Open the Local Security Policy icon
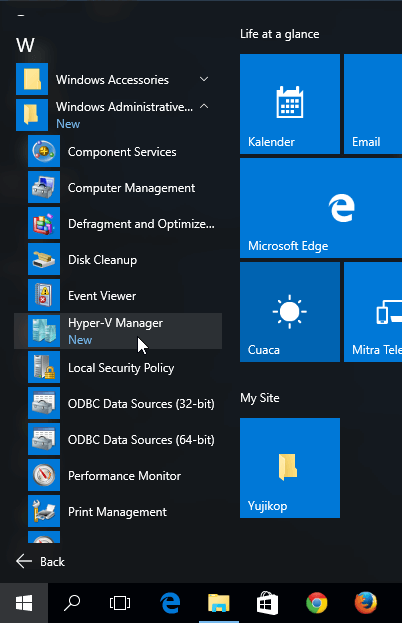402x623 pixels. tap(44, 367)
